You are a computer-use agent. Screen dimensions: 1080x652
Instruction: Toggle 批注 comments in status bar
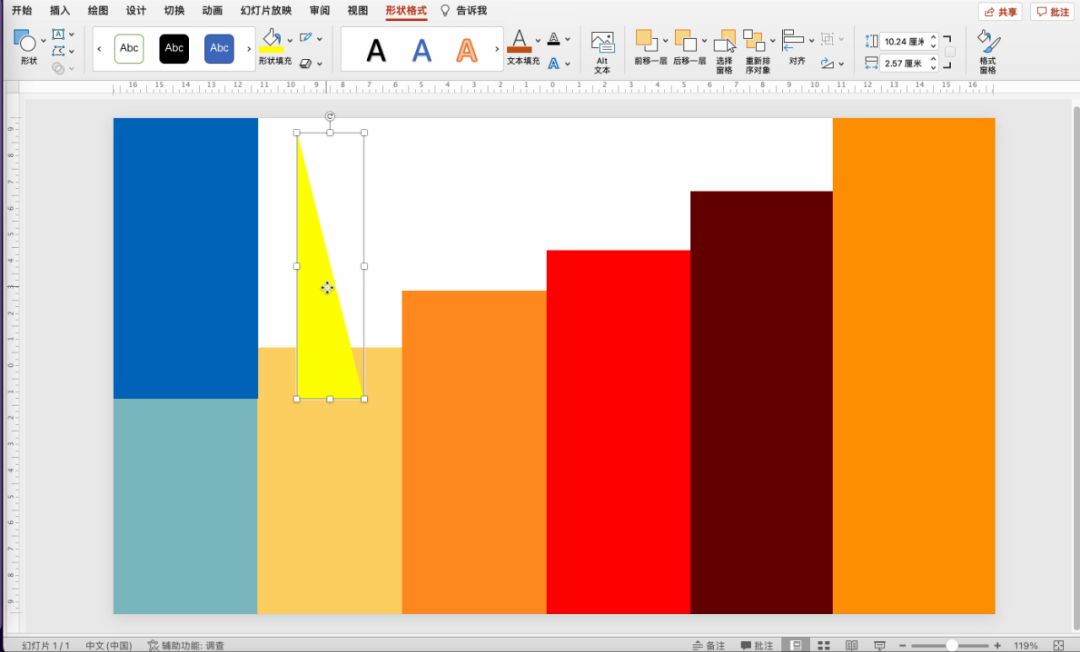tap(756, 645)
